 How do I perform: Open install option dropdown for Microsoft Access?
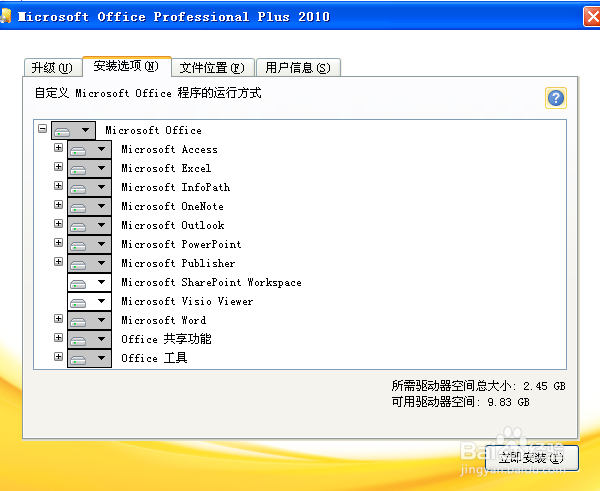[x=90, y=149]
